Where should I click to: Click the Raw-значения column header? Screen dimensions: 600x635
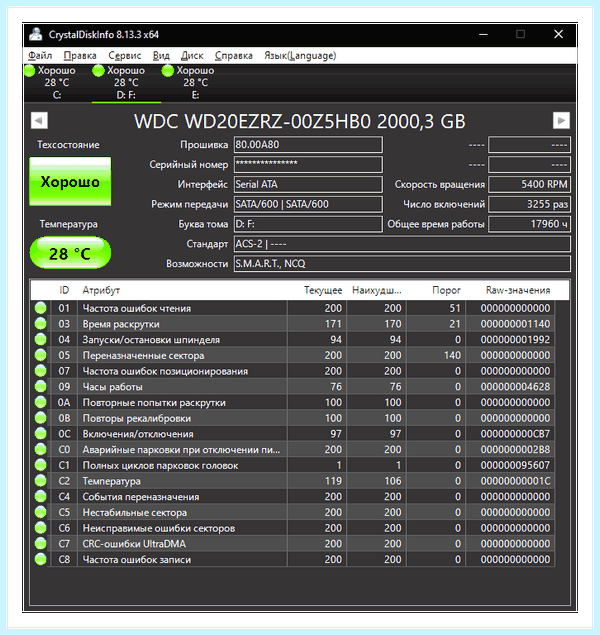pyautogui.click(x=518, y=290)
